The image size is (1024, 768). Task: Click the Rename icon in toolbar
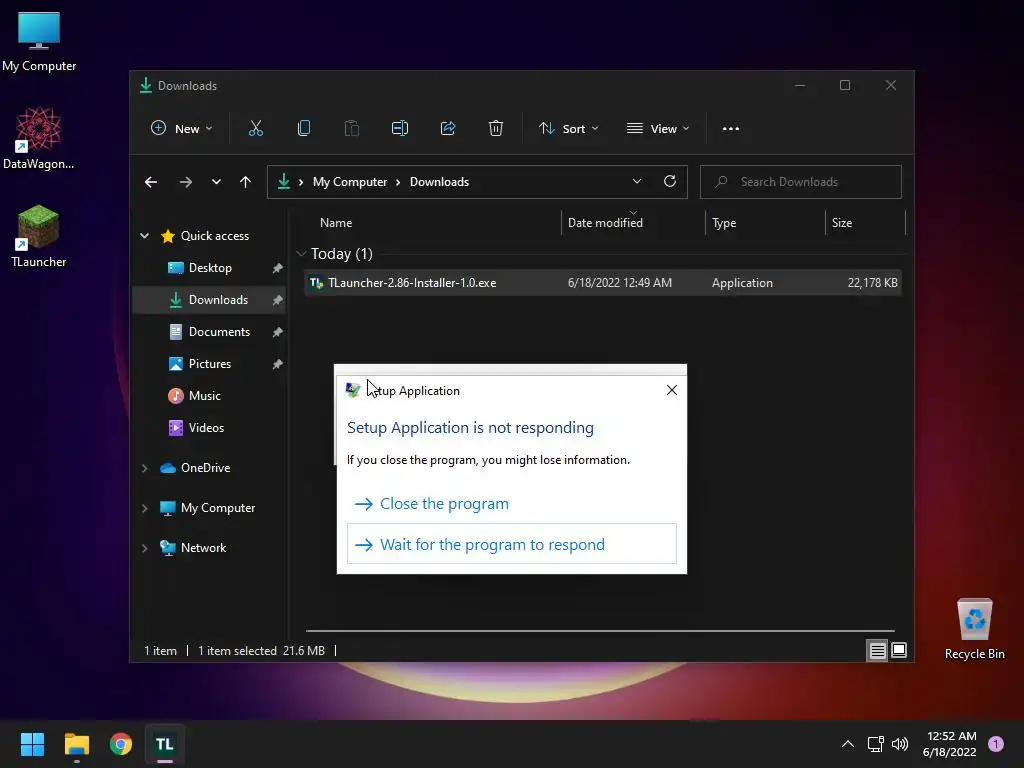pyautogui.click(x=400, y=129)
